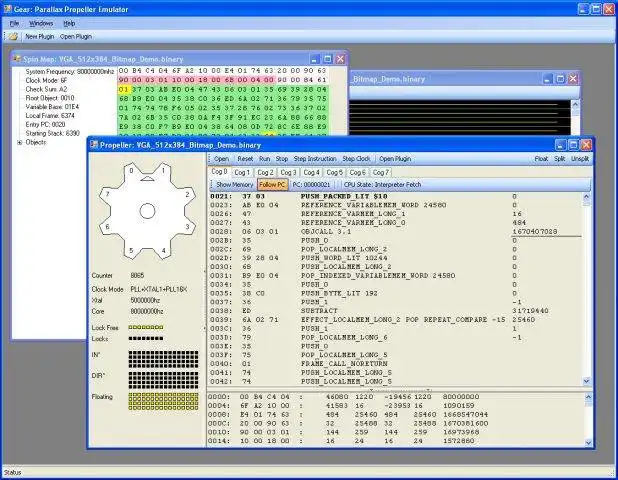Click scroll up arrow in disassembly pane
The height and width of the screenshot is (480, 618).
click(586, 196)
